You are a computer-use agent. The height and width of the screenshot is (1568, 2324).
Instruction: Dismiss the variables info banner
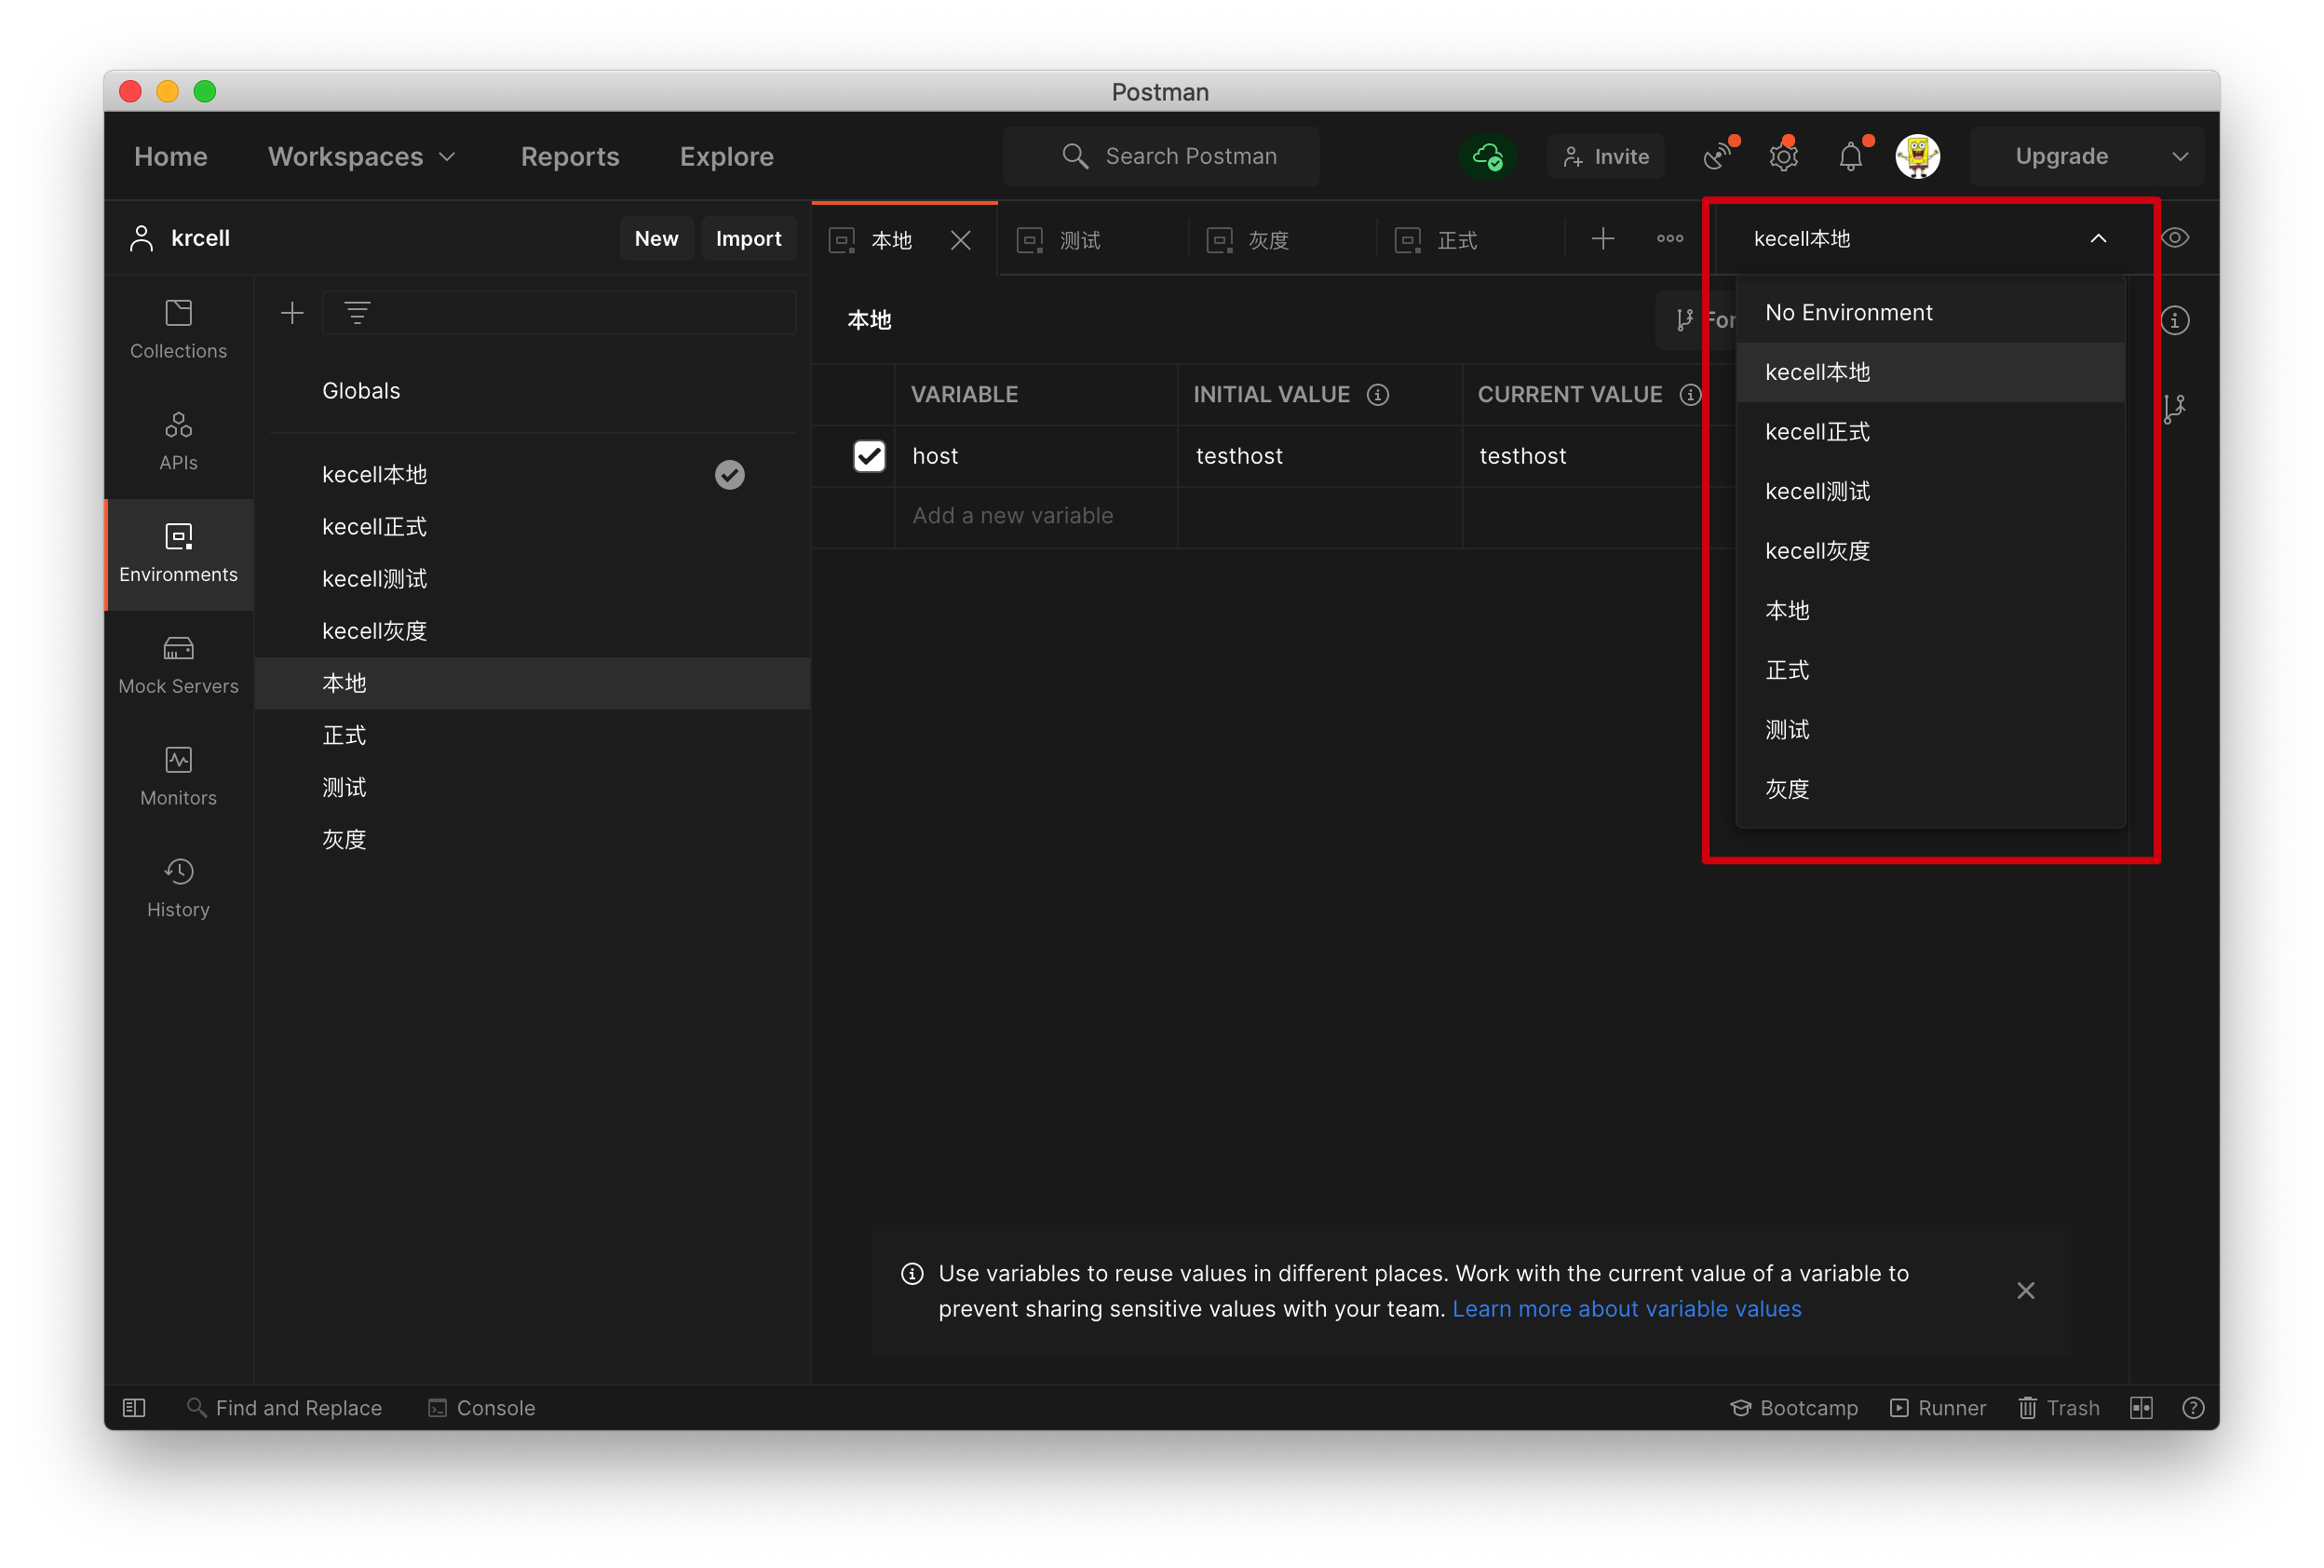point(2025,1290)
